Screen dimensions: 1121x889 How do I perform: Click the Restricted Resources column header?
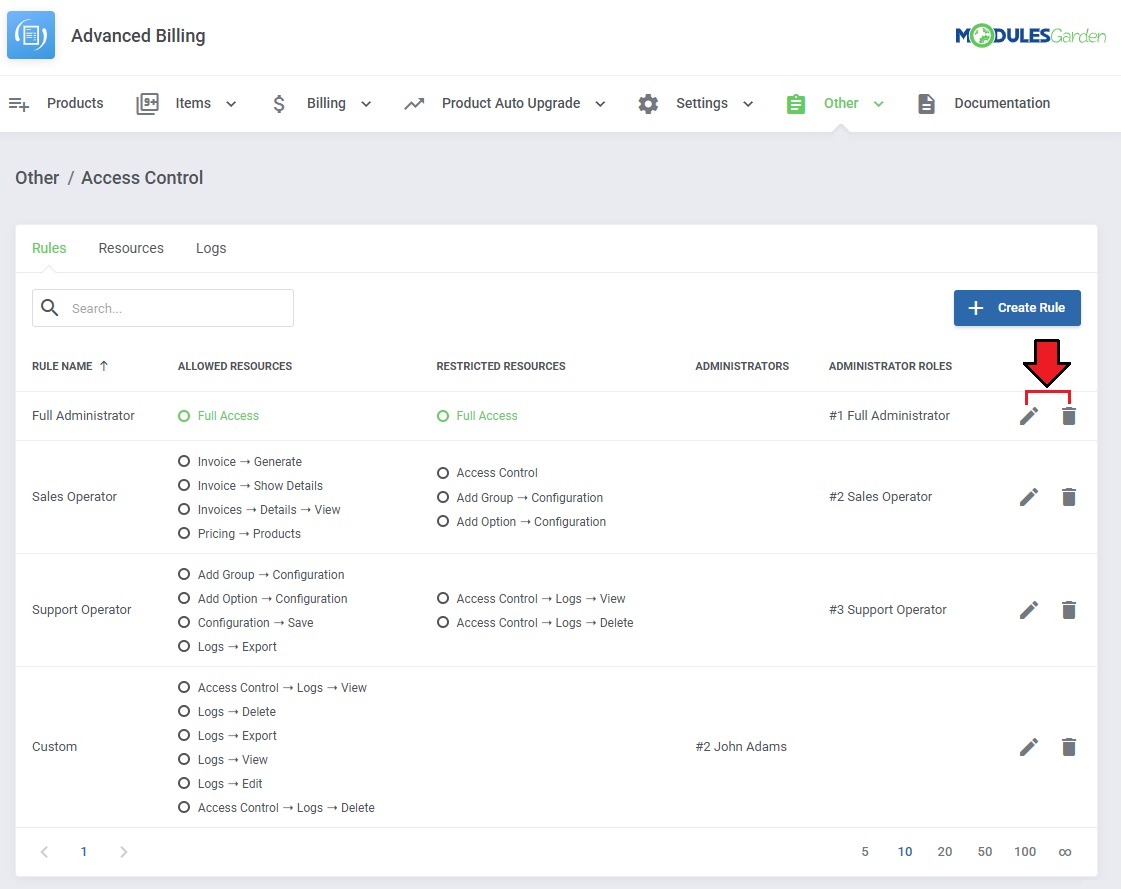point(501,366)
